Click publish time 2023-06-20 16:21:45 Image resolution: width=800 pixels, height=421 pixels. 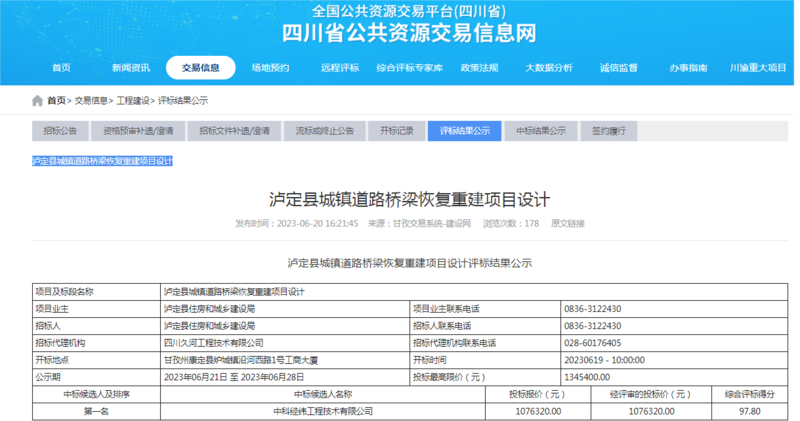317,224
